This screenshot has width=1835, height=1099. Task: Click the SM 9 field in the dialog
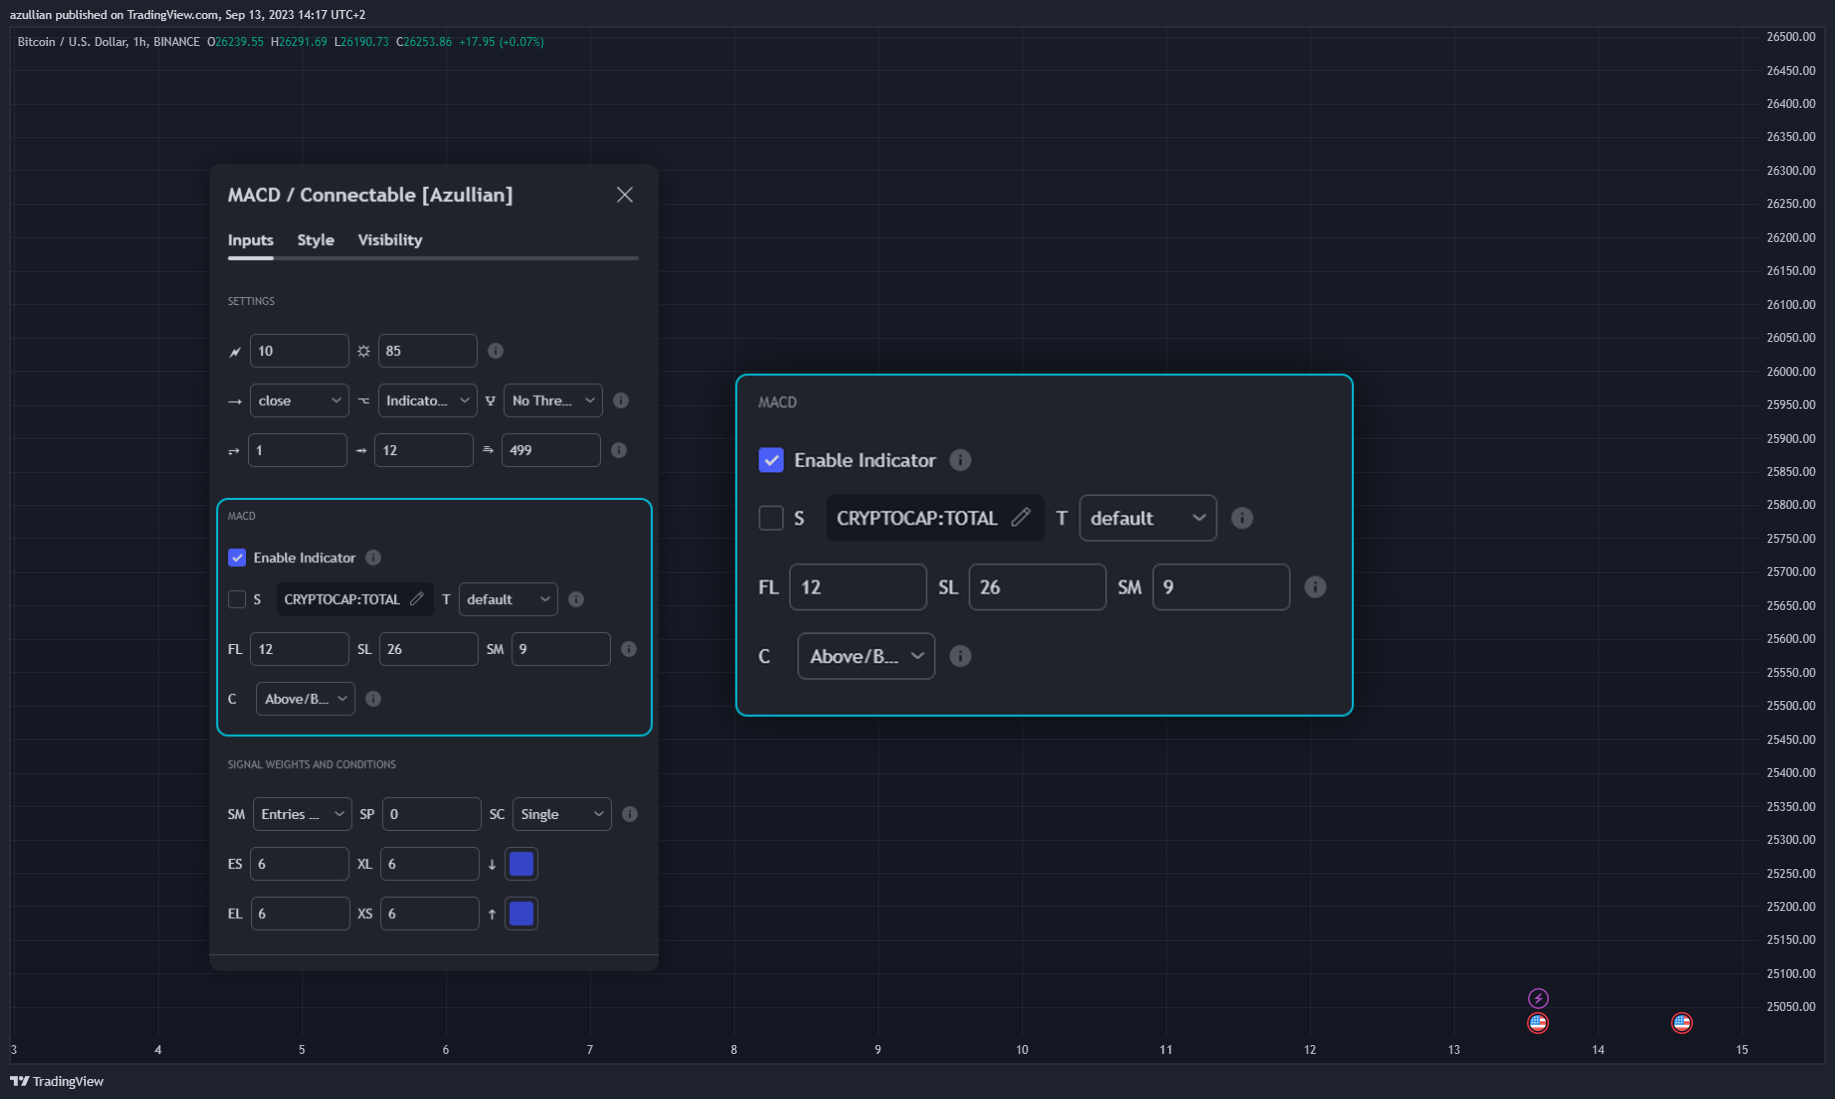click(x=561, y=649)
